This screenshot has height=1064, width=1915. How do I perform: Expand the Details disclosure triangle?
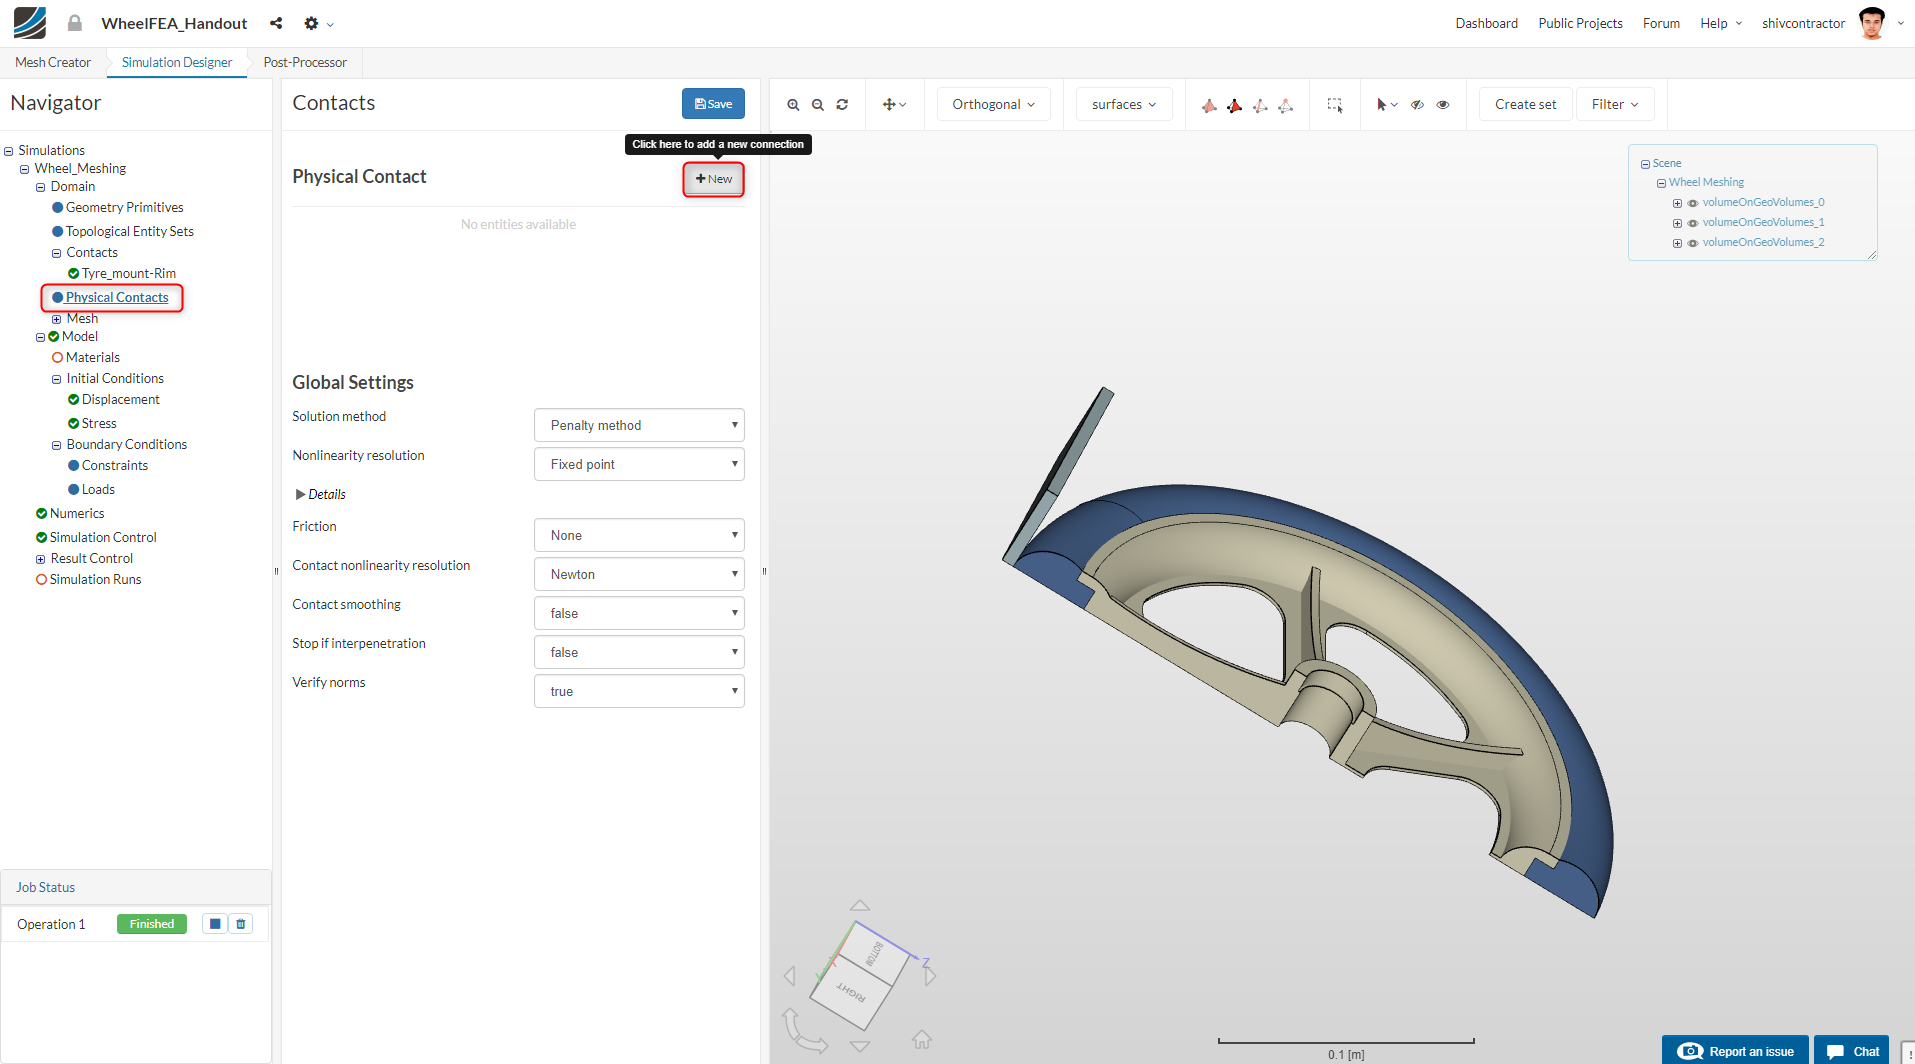(300, 494)
